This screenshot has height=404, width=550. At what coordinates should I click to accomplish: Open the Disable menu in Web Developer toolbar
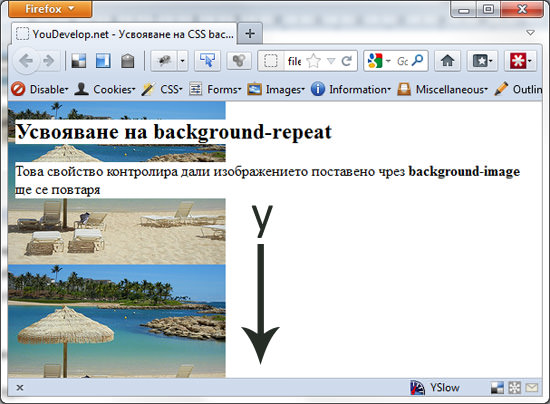(x=49, y=89)
